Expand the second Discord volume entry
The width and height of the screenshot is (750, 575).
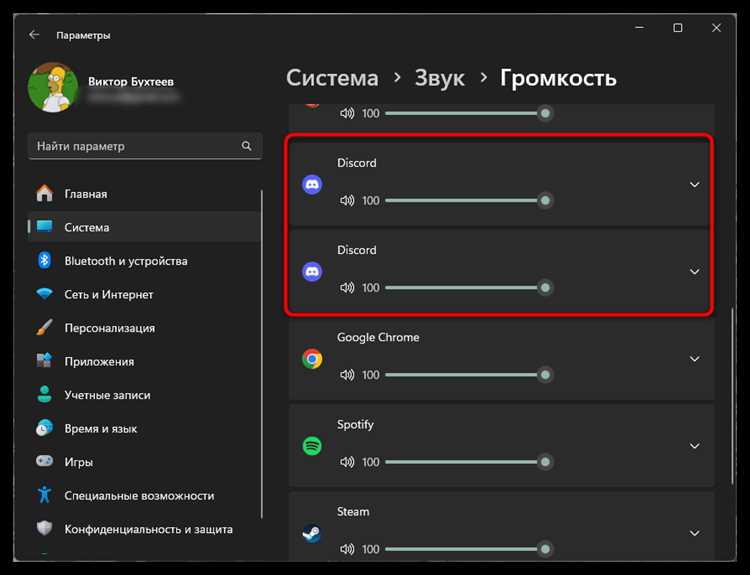tap(695, 272)
